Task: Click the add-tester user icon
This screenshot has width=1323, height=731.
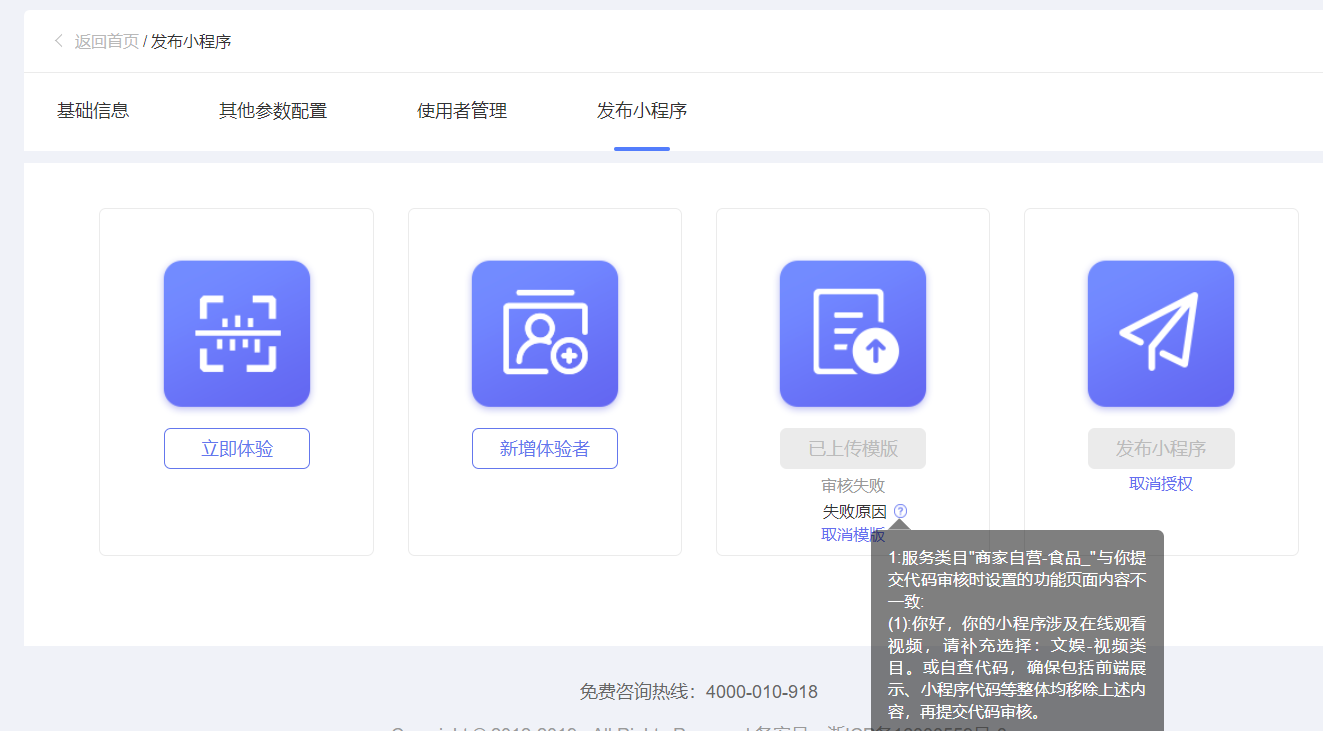Action: click(545, 334)
